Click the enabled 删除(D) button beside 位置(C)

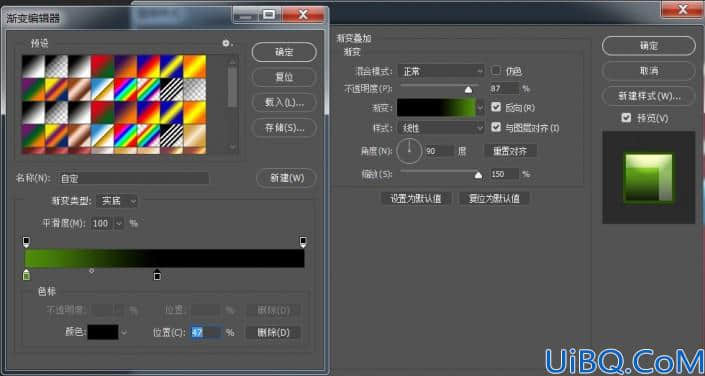click(x=273, y=333)
